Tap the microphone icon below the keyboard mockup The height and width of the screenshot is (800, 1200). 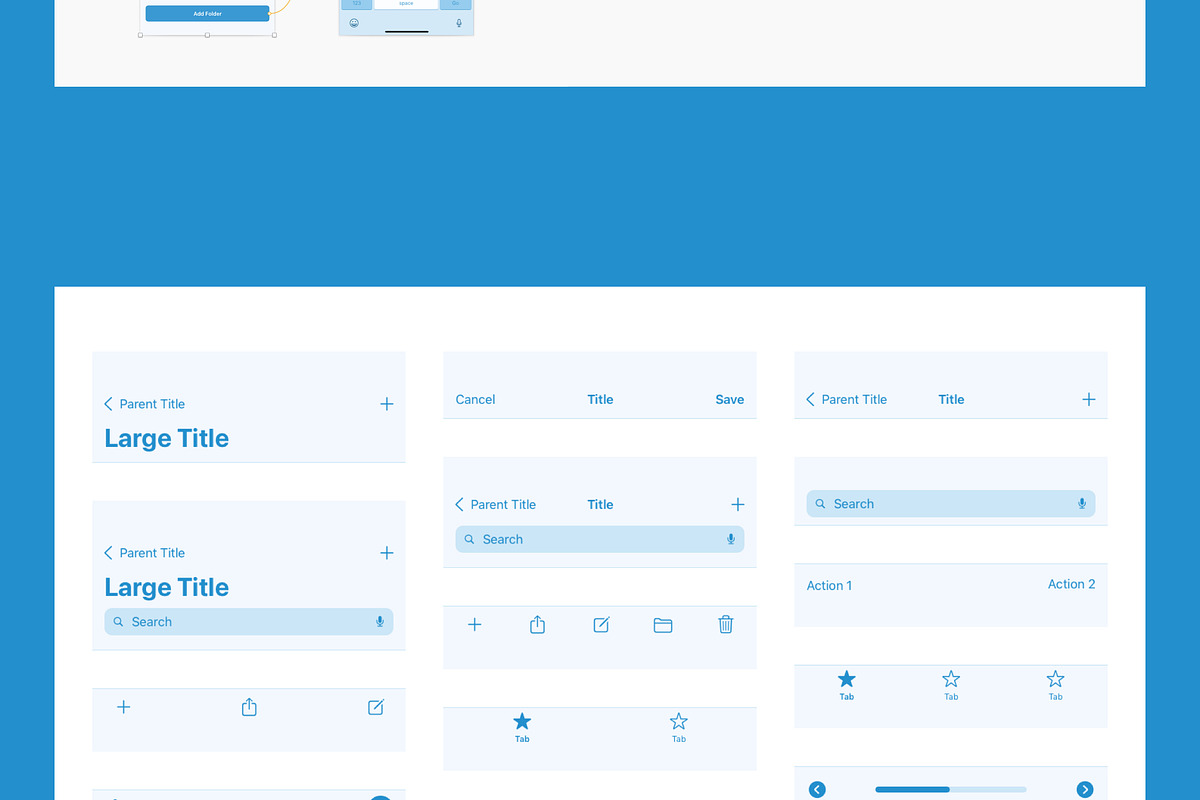[x=459, y=23]
